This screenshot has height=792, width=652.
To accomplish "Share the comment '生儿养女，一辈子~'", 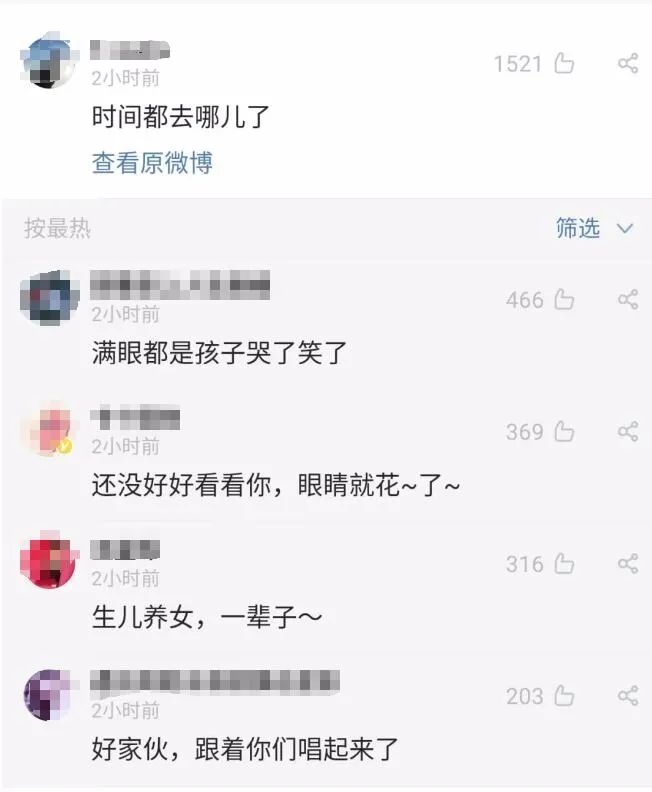I will (x=628, y=564).
